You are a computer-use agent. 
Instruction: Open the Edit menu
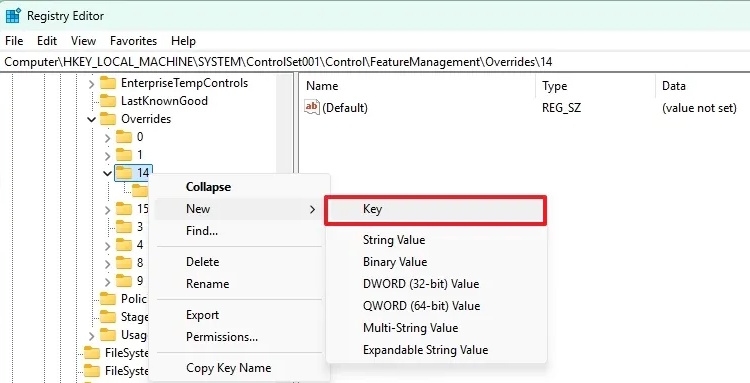(47, 41)
